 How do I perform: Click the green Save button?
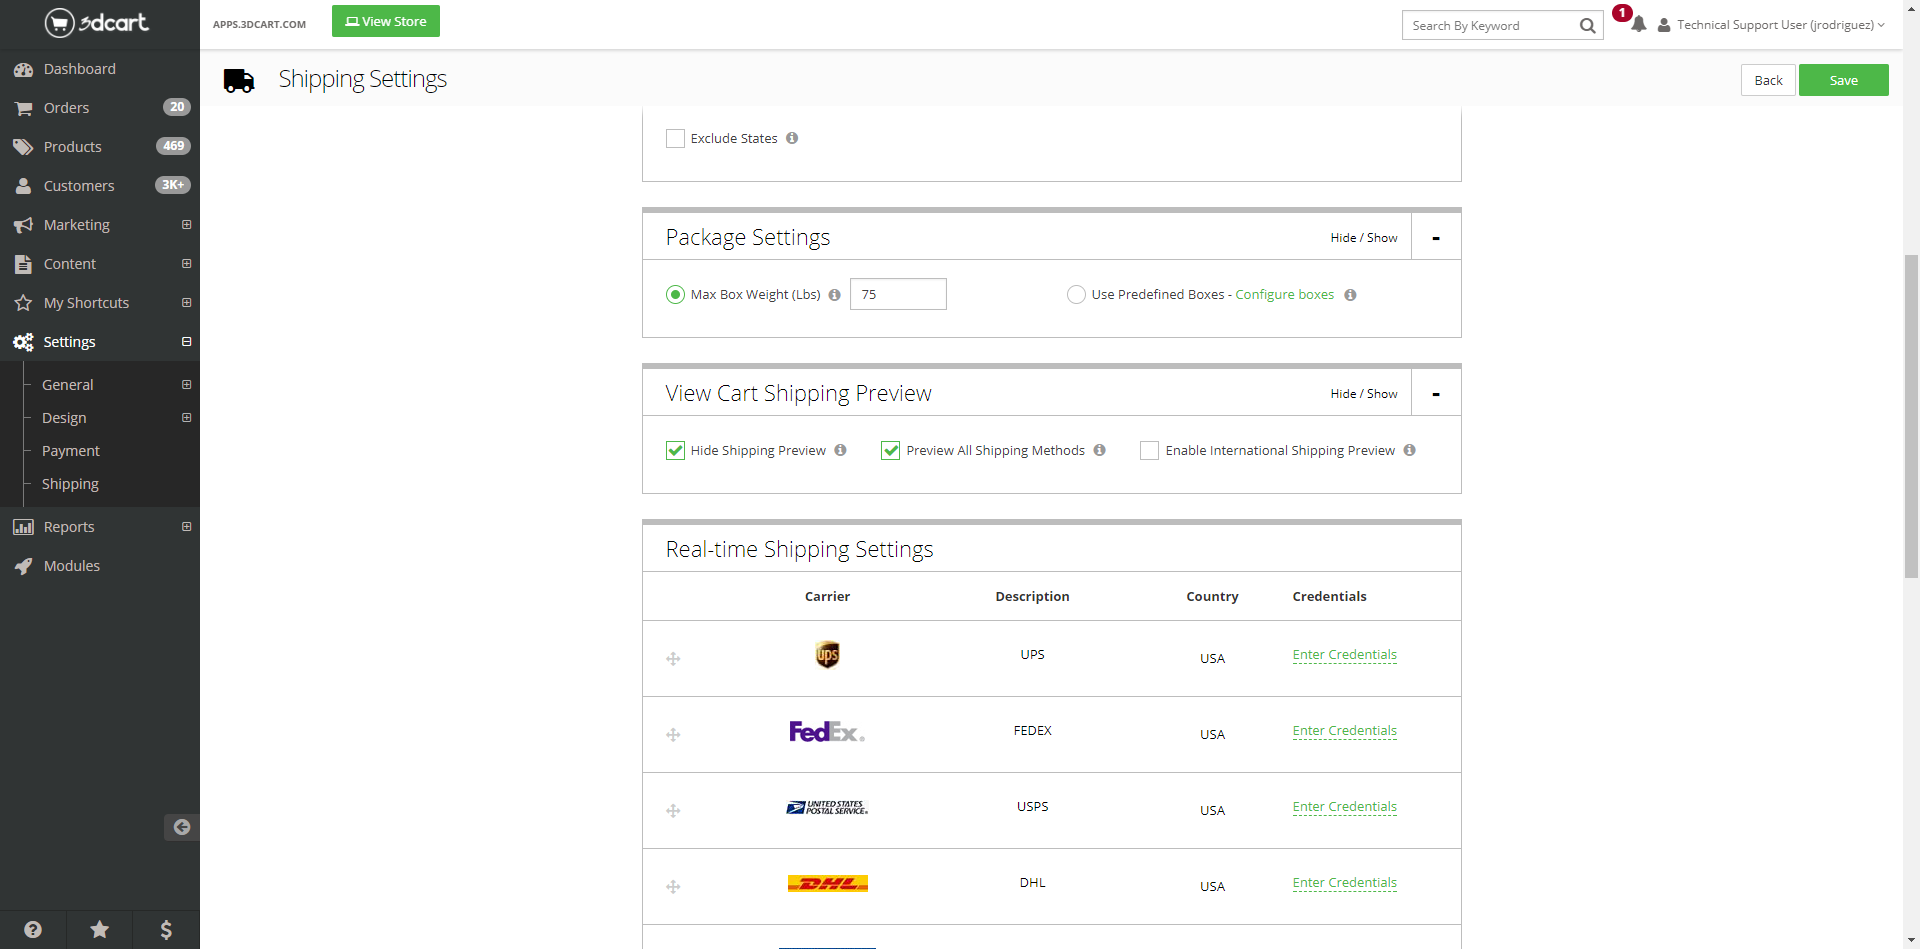point(1843,81)
